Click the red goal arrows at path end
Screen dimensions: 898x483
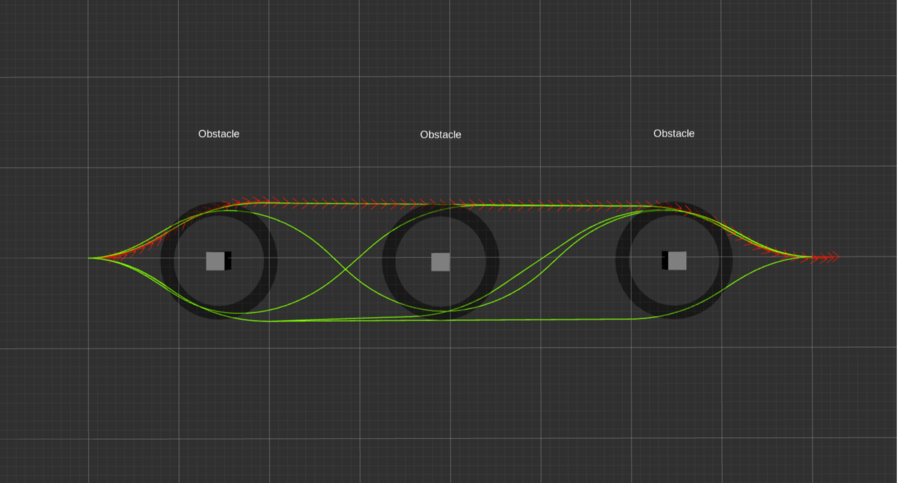(x=825, y=258)
